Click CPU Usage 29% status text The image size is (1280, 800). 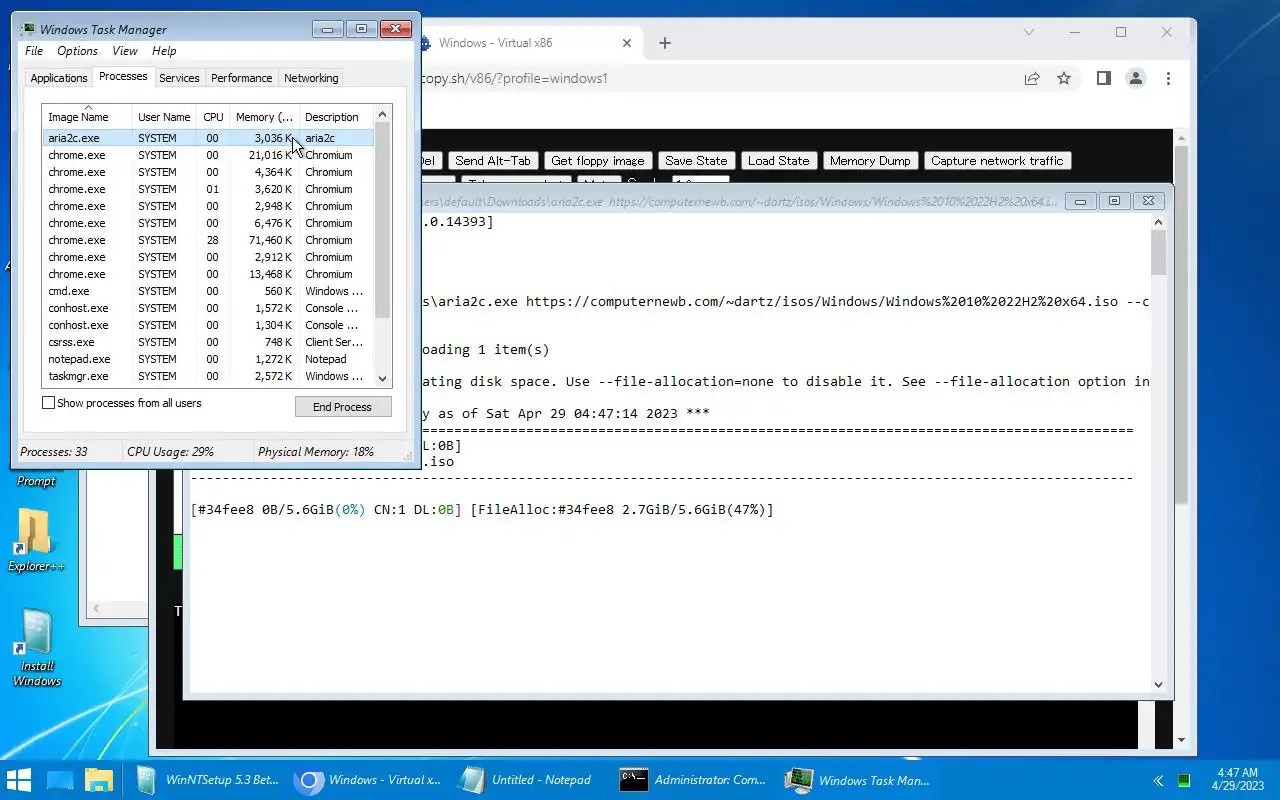click(x=170, y=452)
